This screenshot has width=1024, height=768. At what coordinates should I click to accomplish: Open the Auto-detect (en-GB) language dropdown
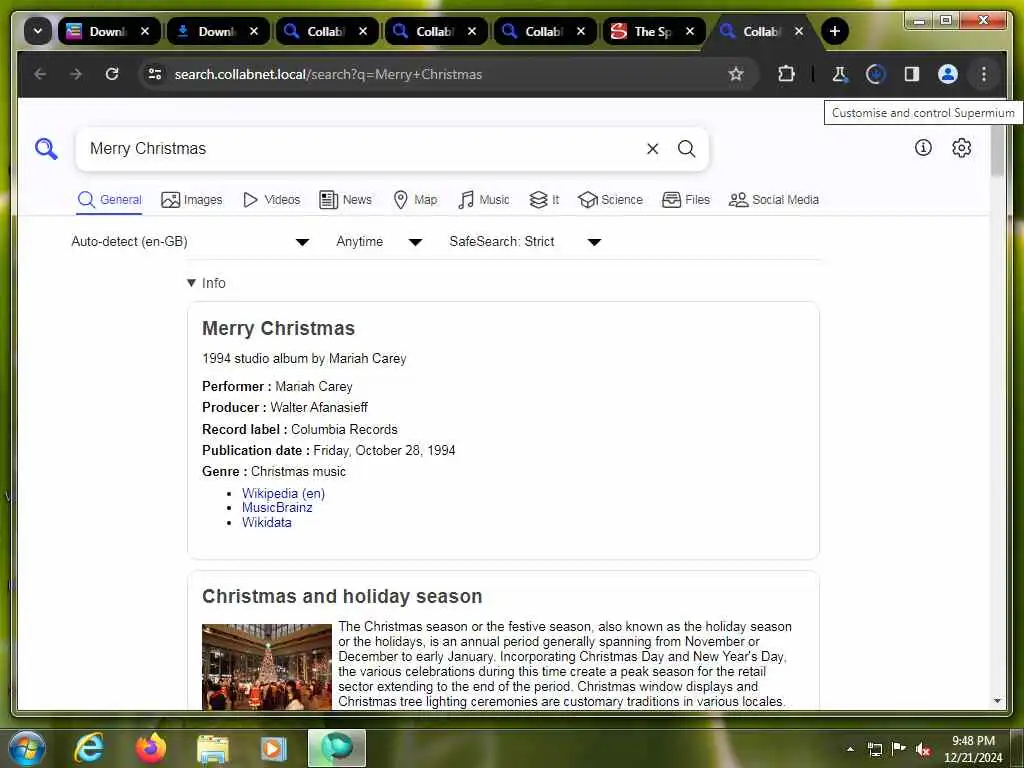point(190,242)
